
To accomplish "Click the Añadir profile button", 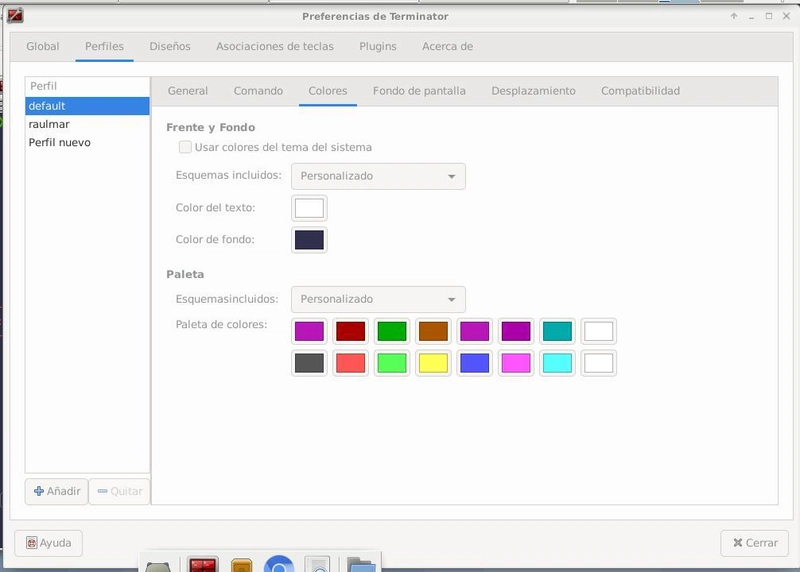I will [57, 491].
